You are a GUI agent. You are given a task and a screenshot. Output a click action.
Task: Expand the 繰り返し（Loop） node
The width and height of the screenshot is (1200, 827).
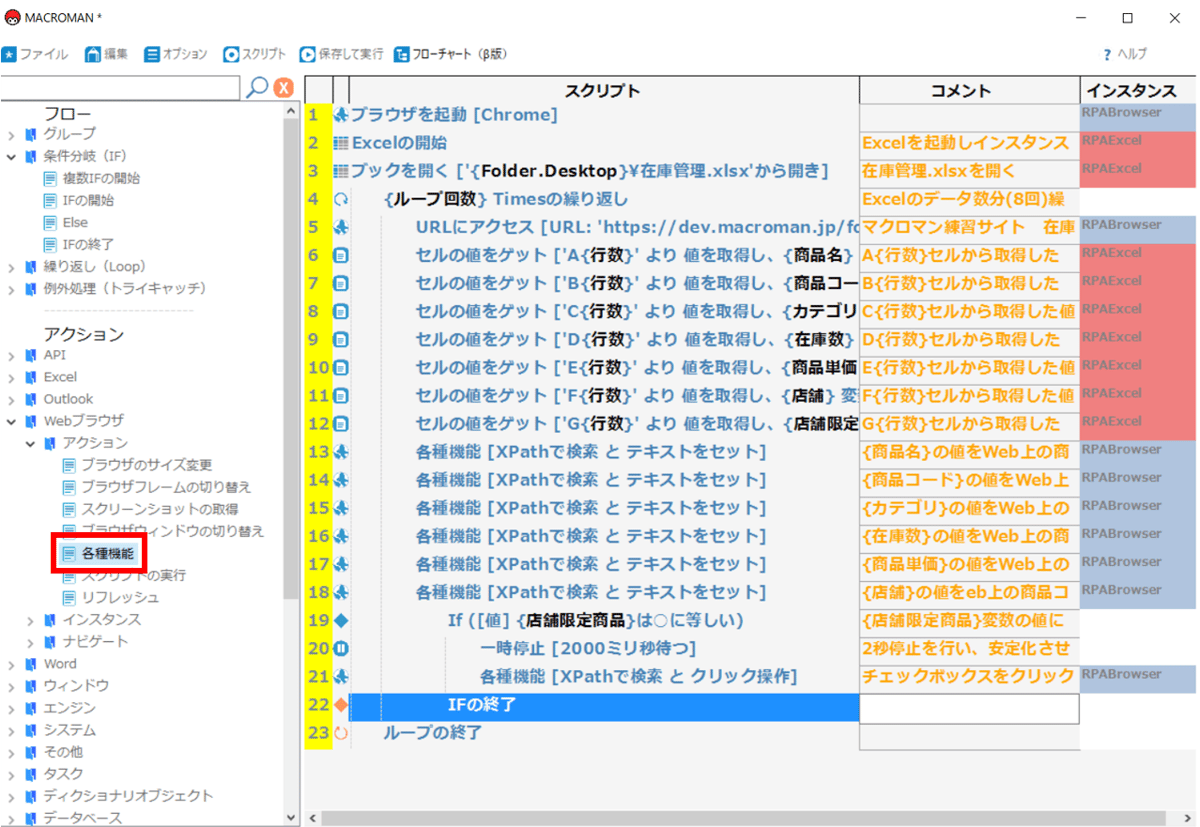tap(11, 266)
